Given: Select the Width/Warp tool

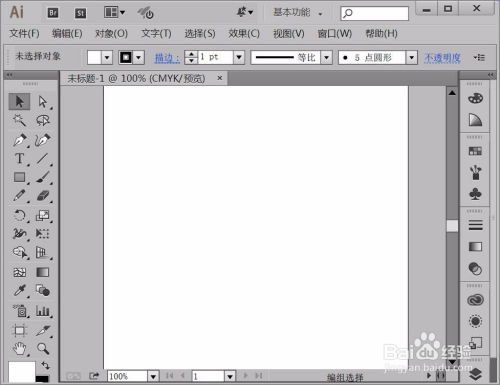Looking at the screenshot, I should point(19,234).
